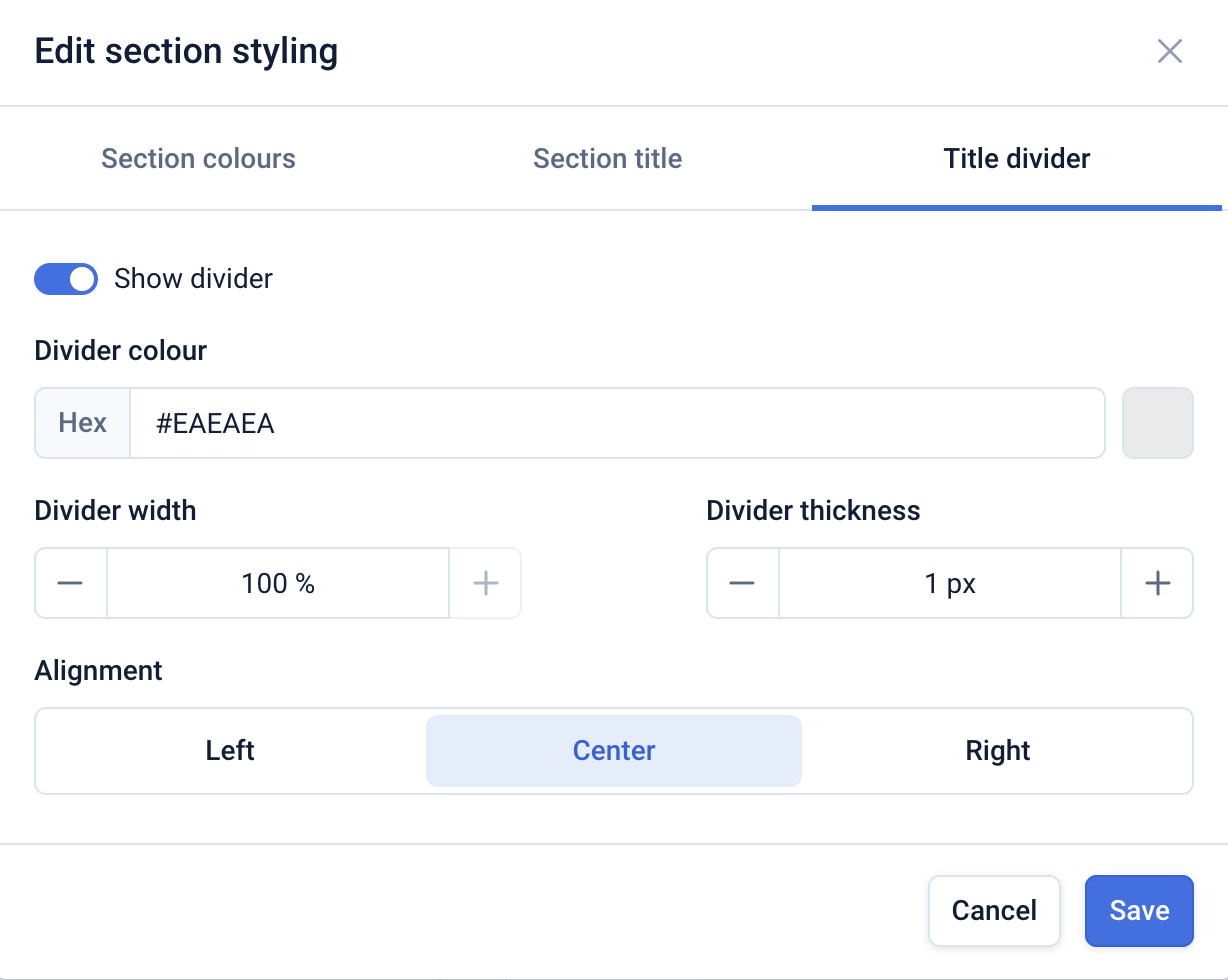Select Left alignment option
The width and height of the screenshot is (1228, 980).
[x=230, y=751]
